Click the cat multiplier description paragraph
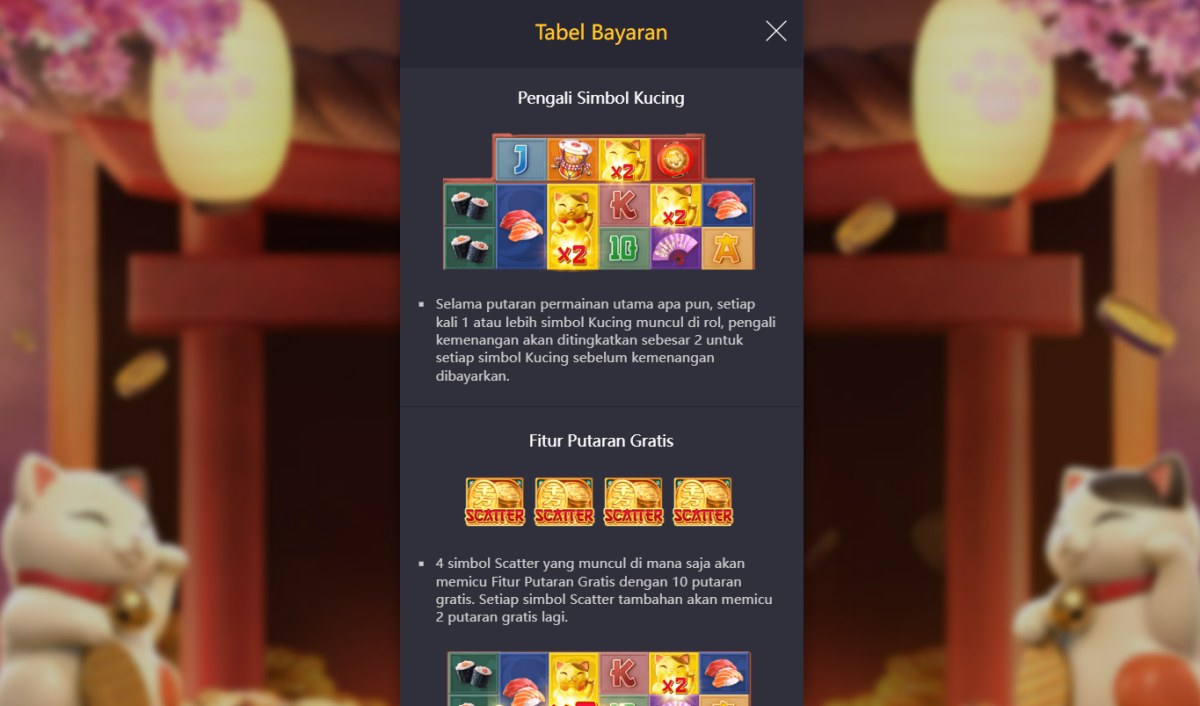 605,340
